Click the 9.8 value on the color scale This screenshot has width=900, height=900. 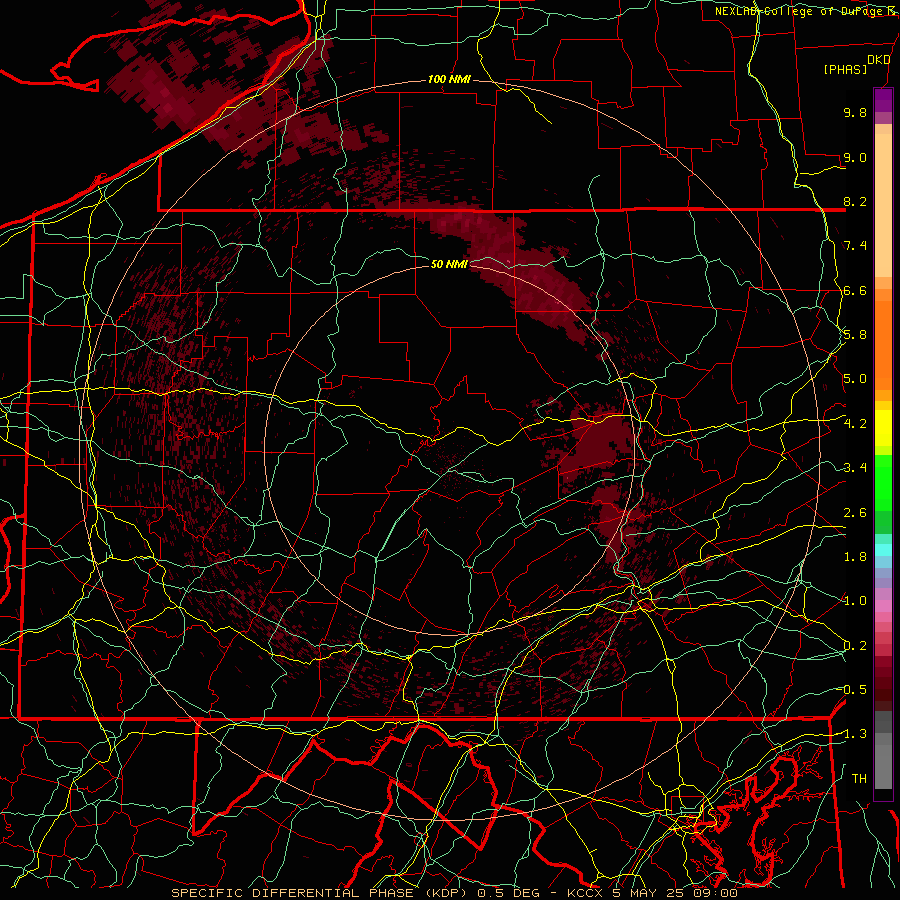[855, 112]
